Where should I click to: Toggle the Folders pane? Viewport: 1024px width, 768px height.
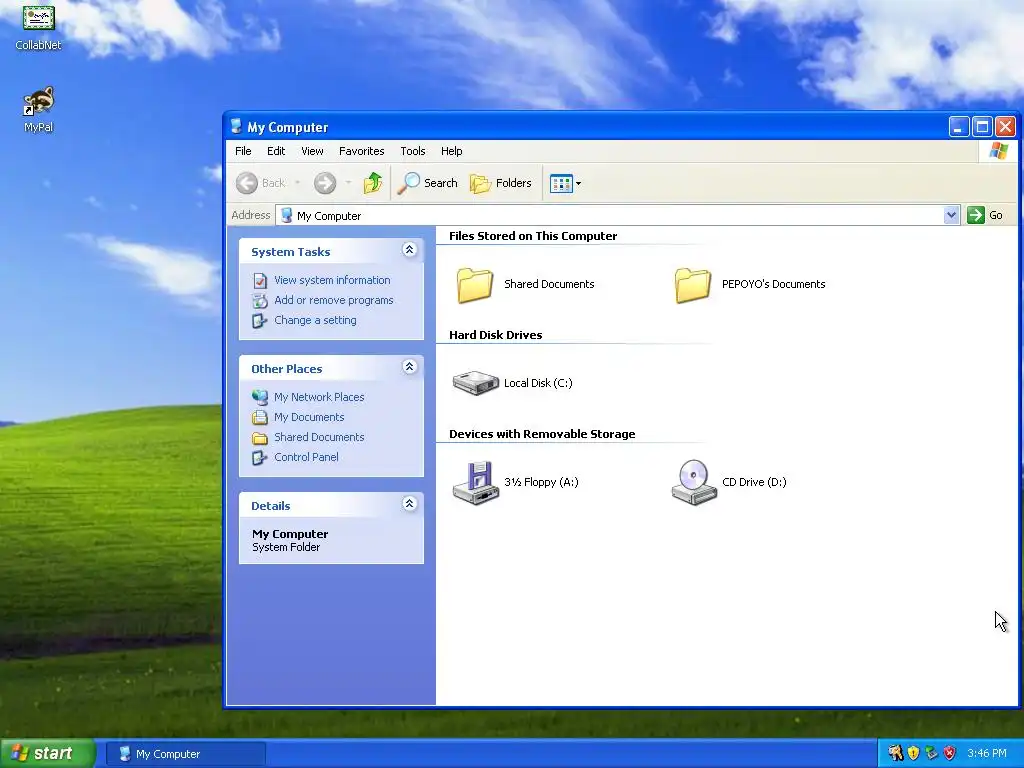coord(501,183)
